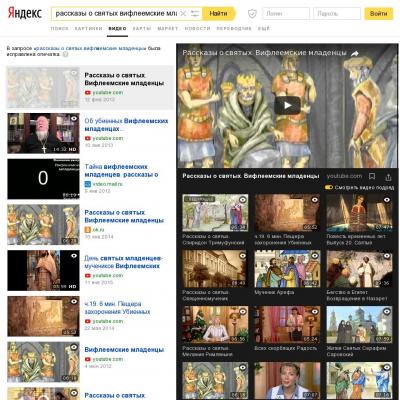Open thumbnail of priest video 'Об убиенных Вифлеемских'
The image size is (400, 400).
coord(43,133)
